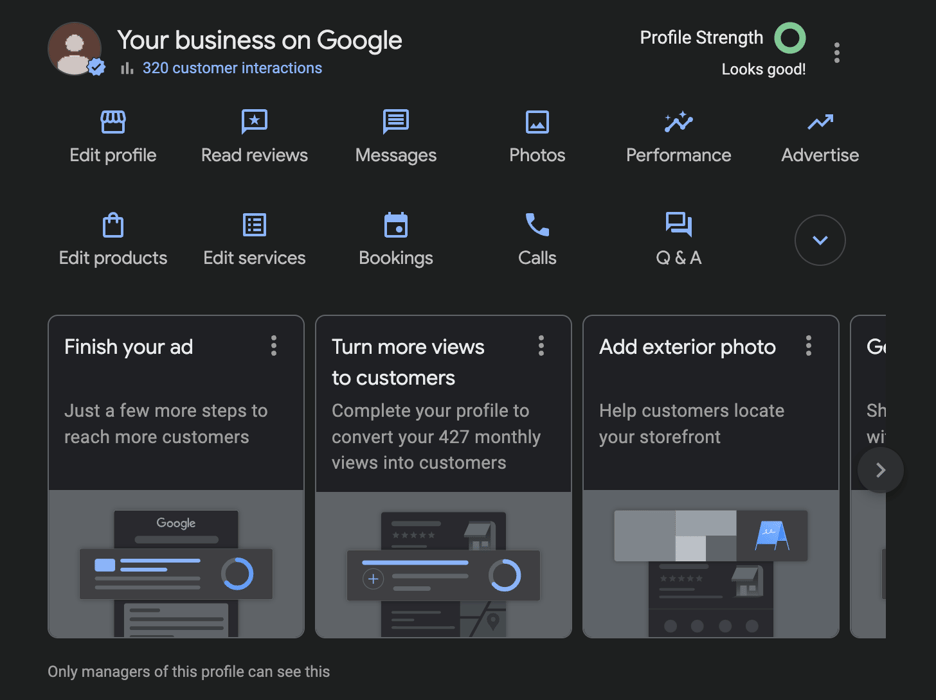Open Advertise trending arrow icon
The width and height of the screenshot is (936, 700).
(x=820, y=122)
